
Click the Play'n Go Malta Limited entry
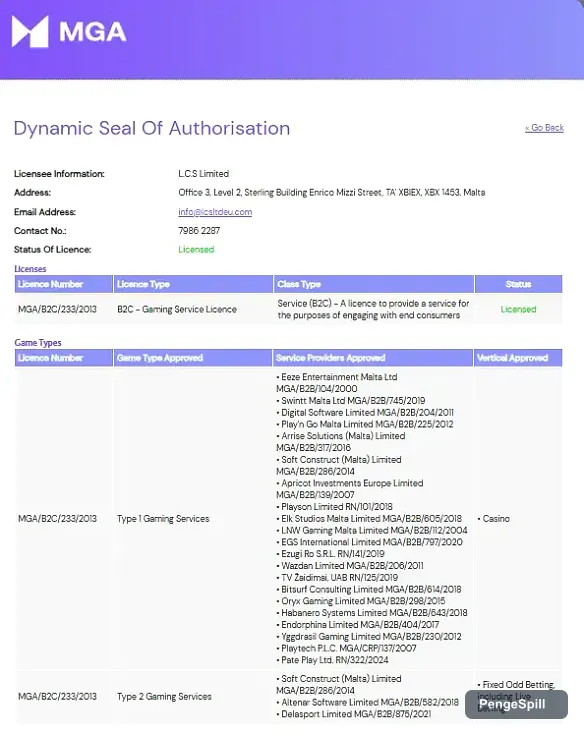365,424
